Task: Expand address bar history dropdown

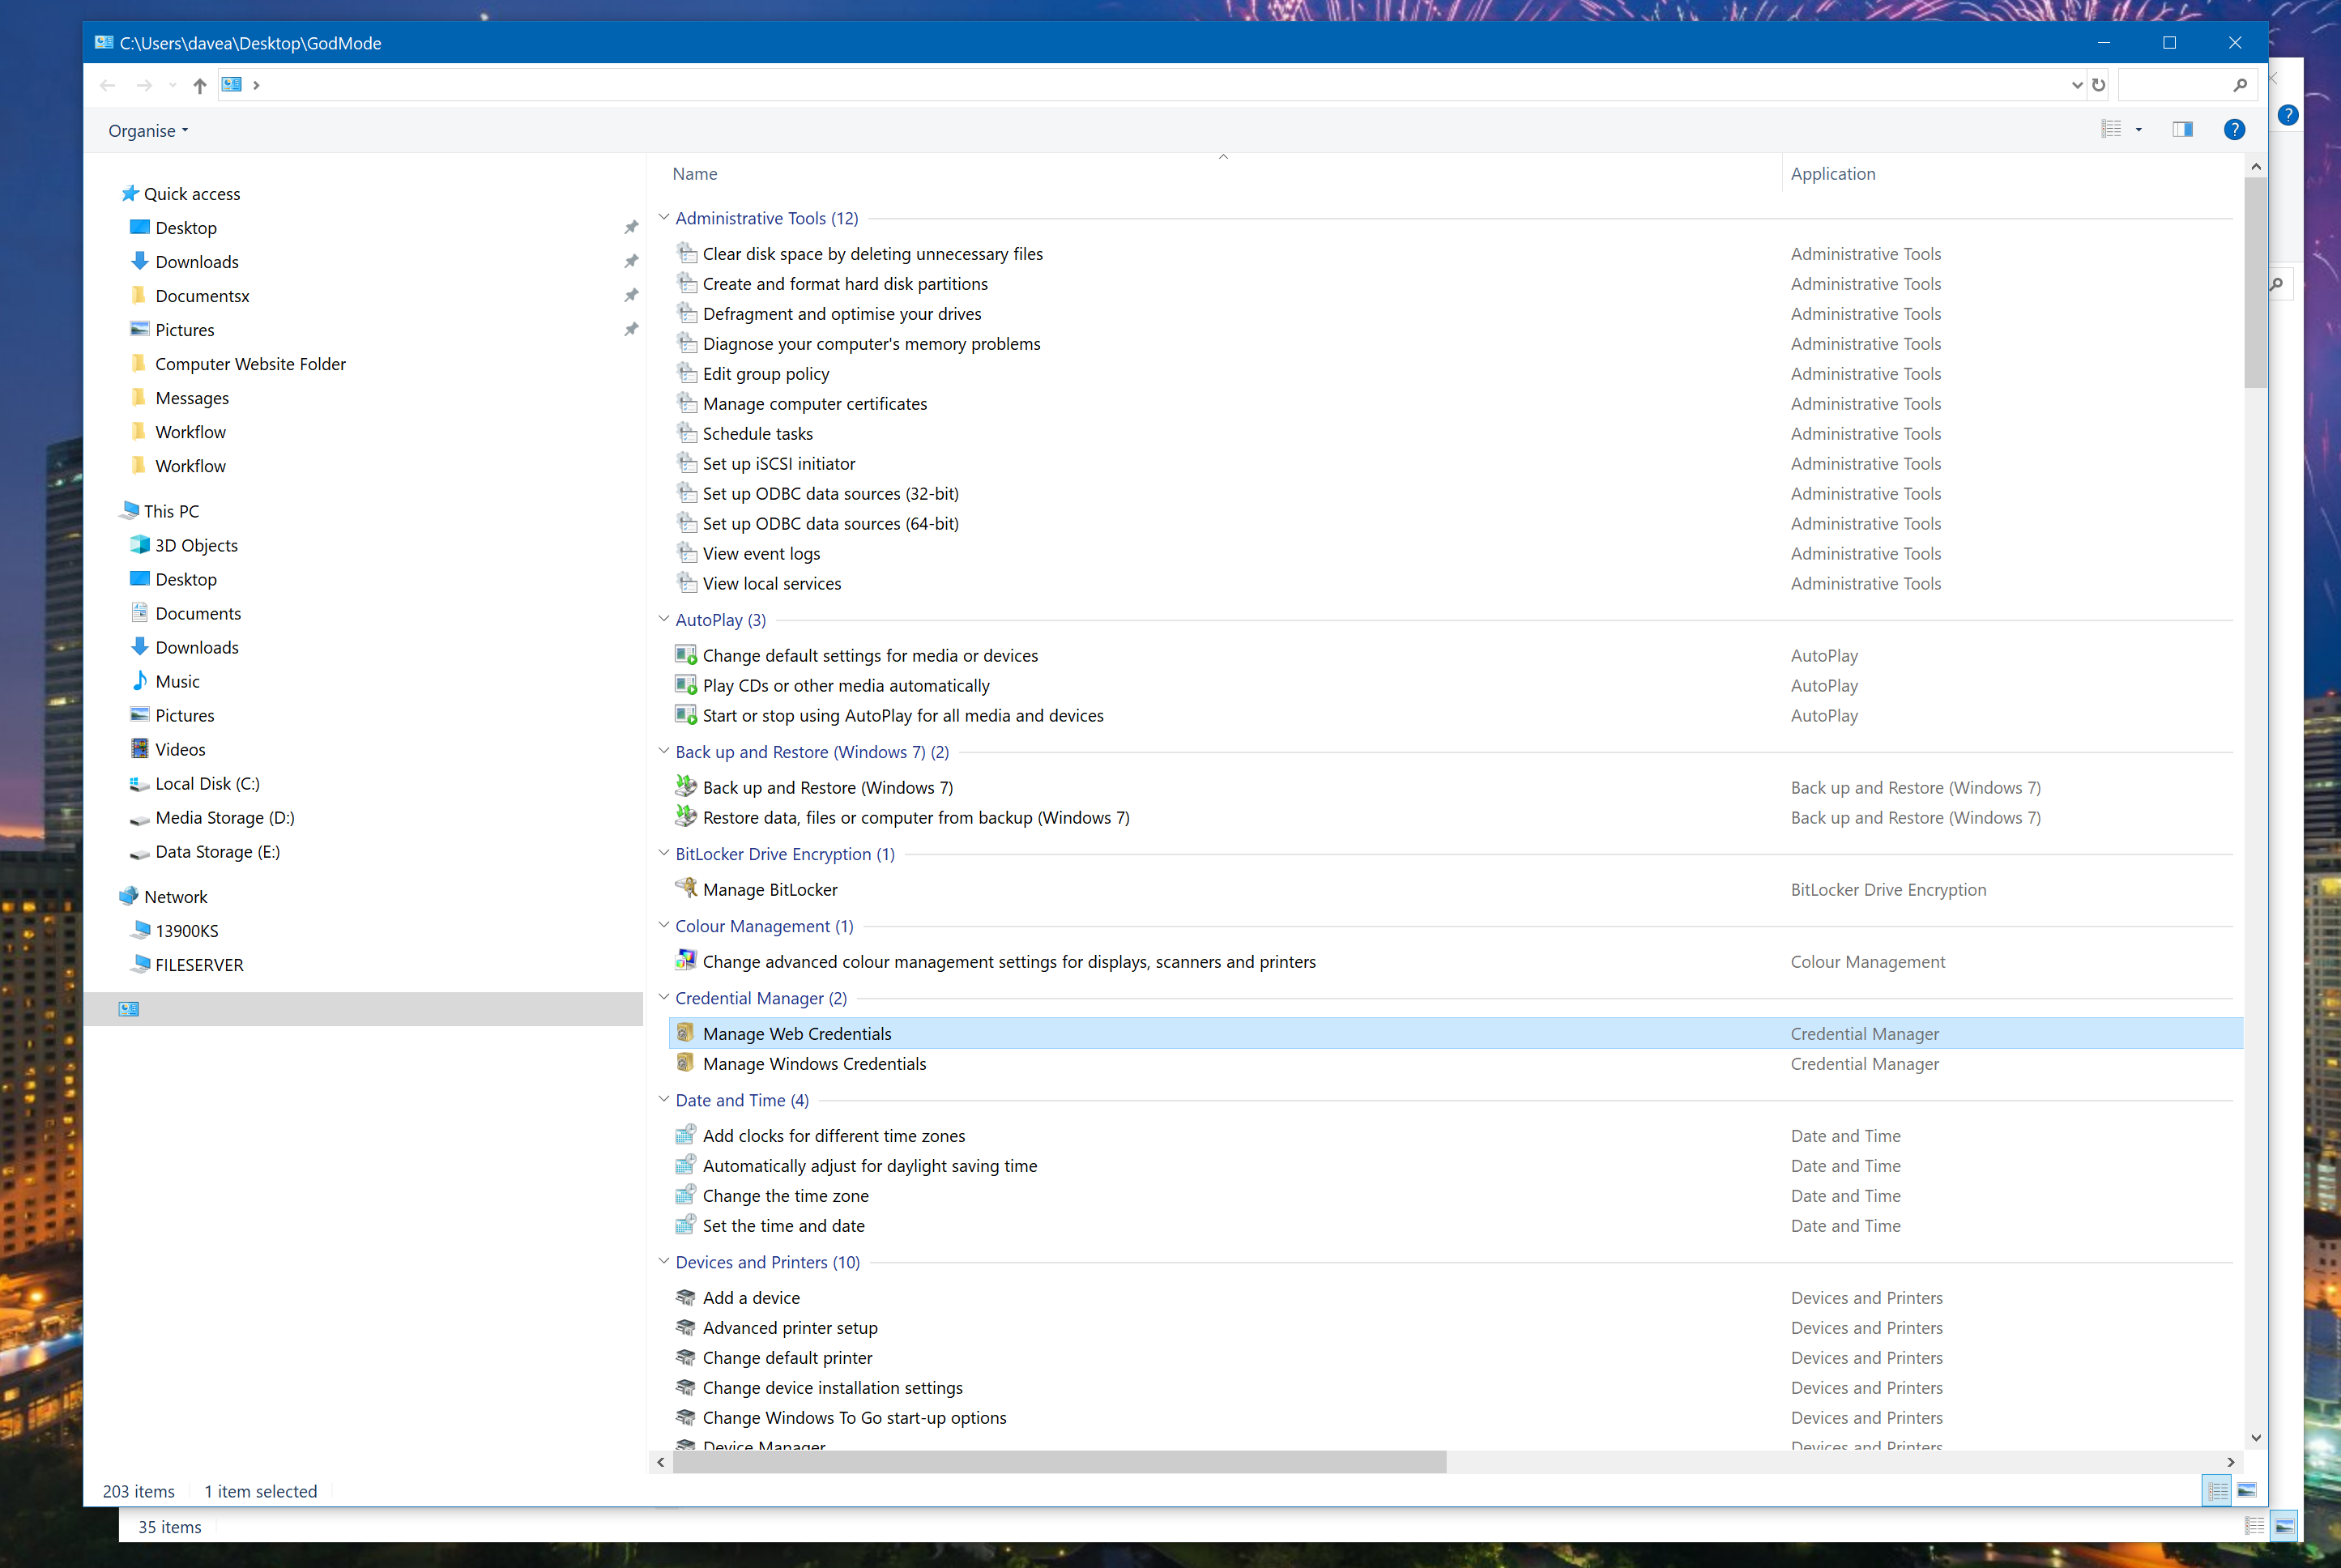Action: coord(2077,85)
